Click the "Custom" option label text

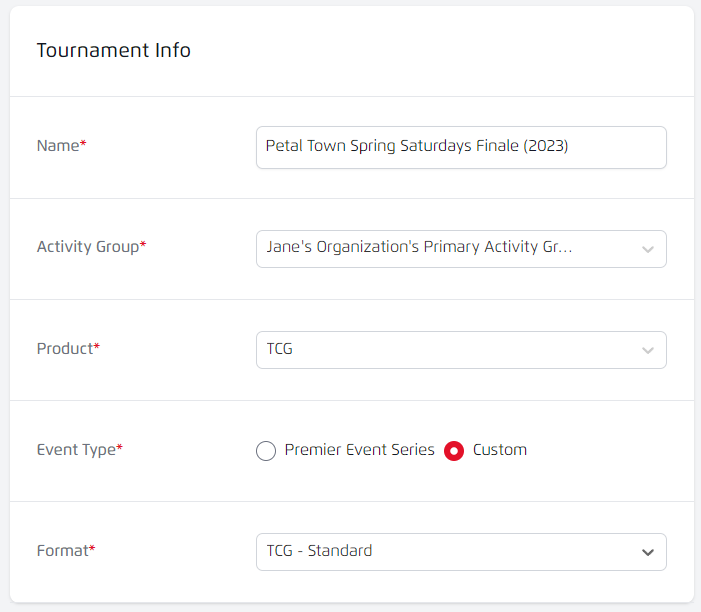pos(499,450)
